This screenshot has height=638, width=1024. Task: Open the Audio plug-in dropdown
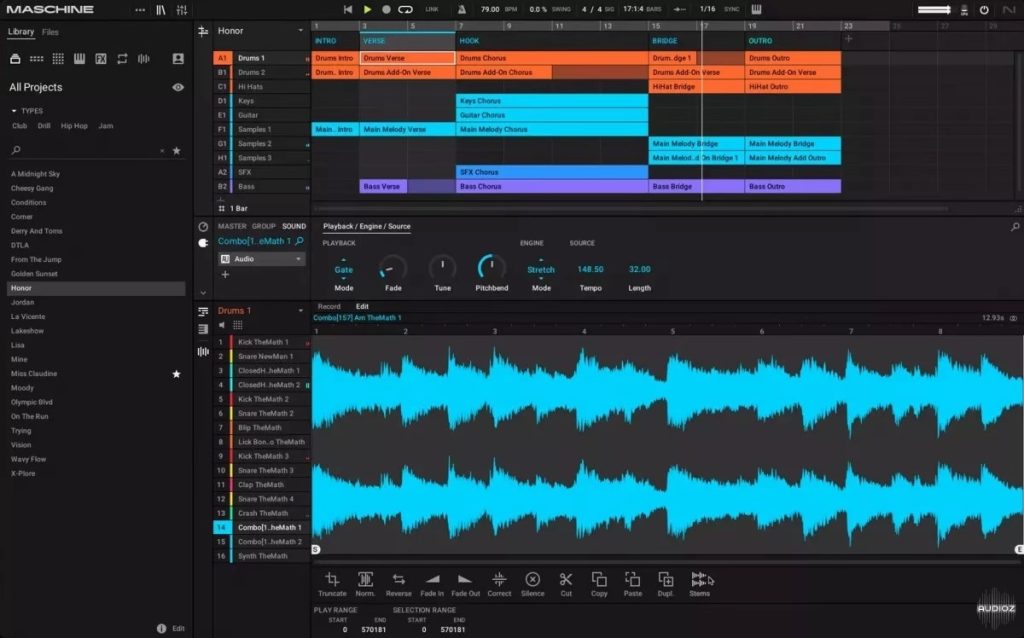click(x=298, y=259)
